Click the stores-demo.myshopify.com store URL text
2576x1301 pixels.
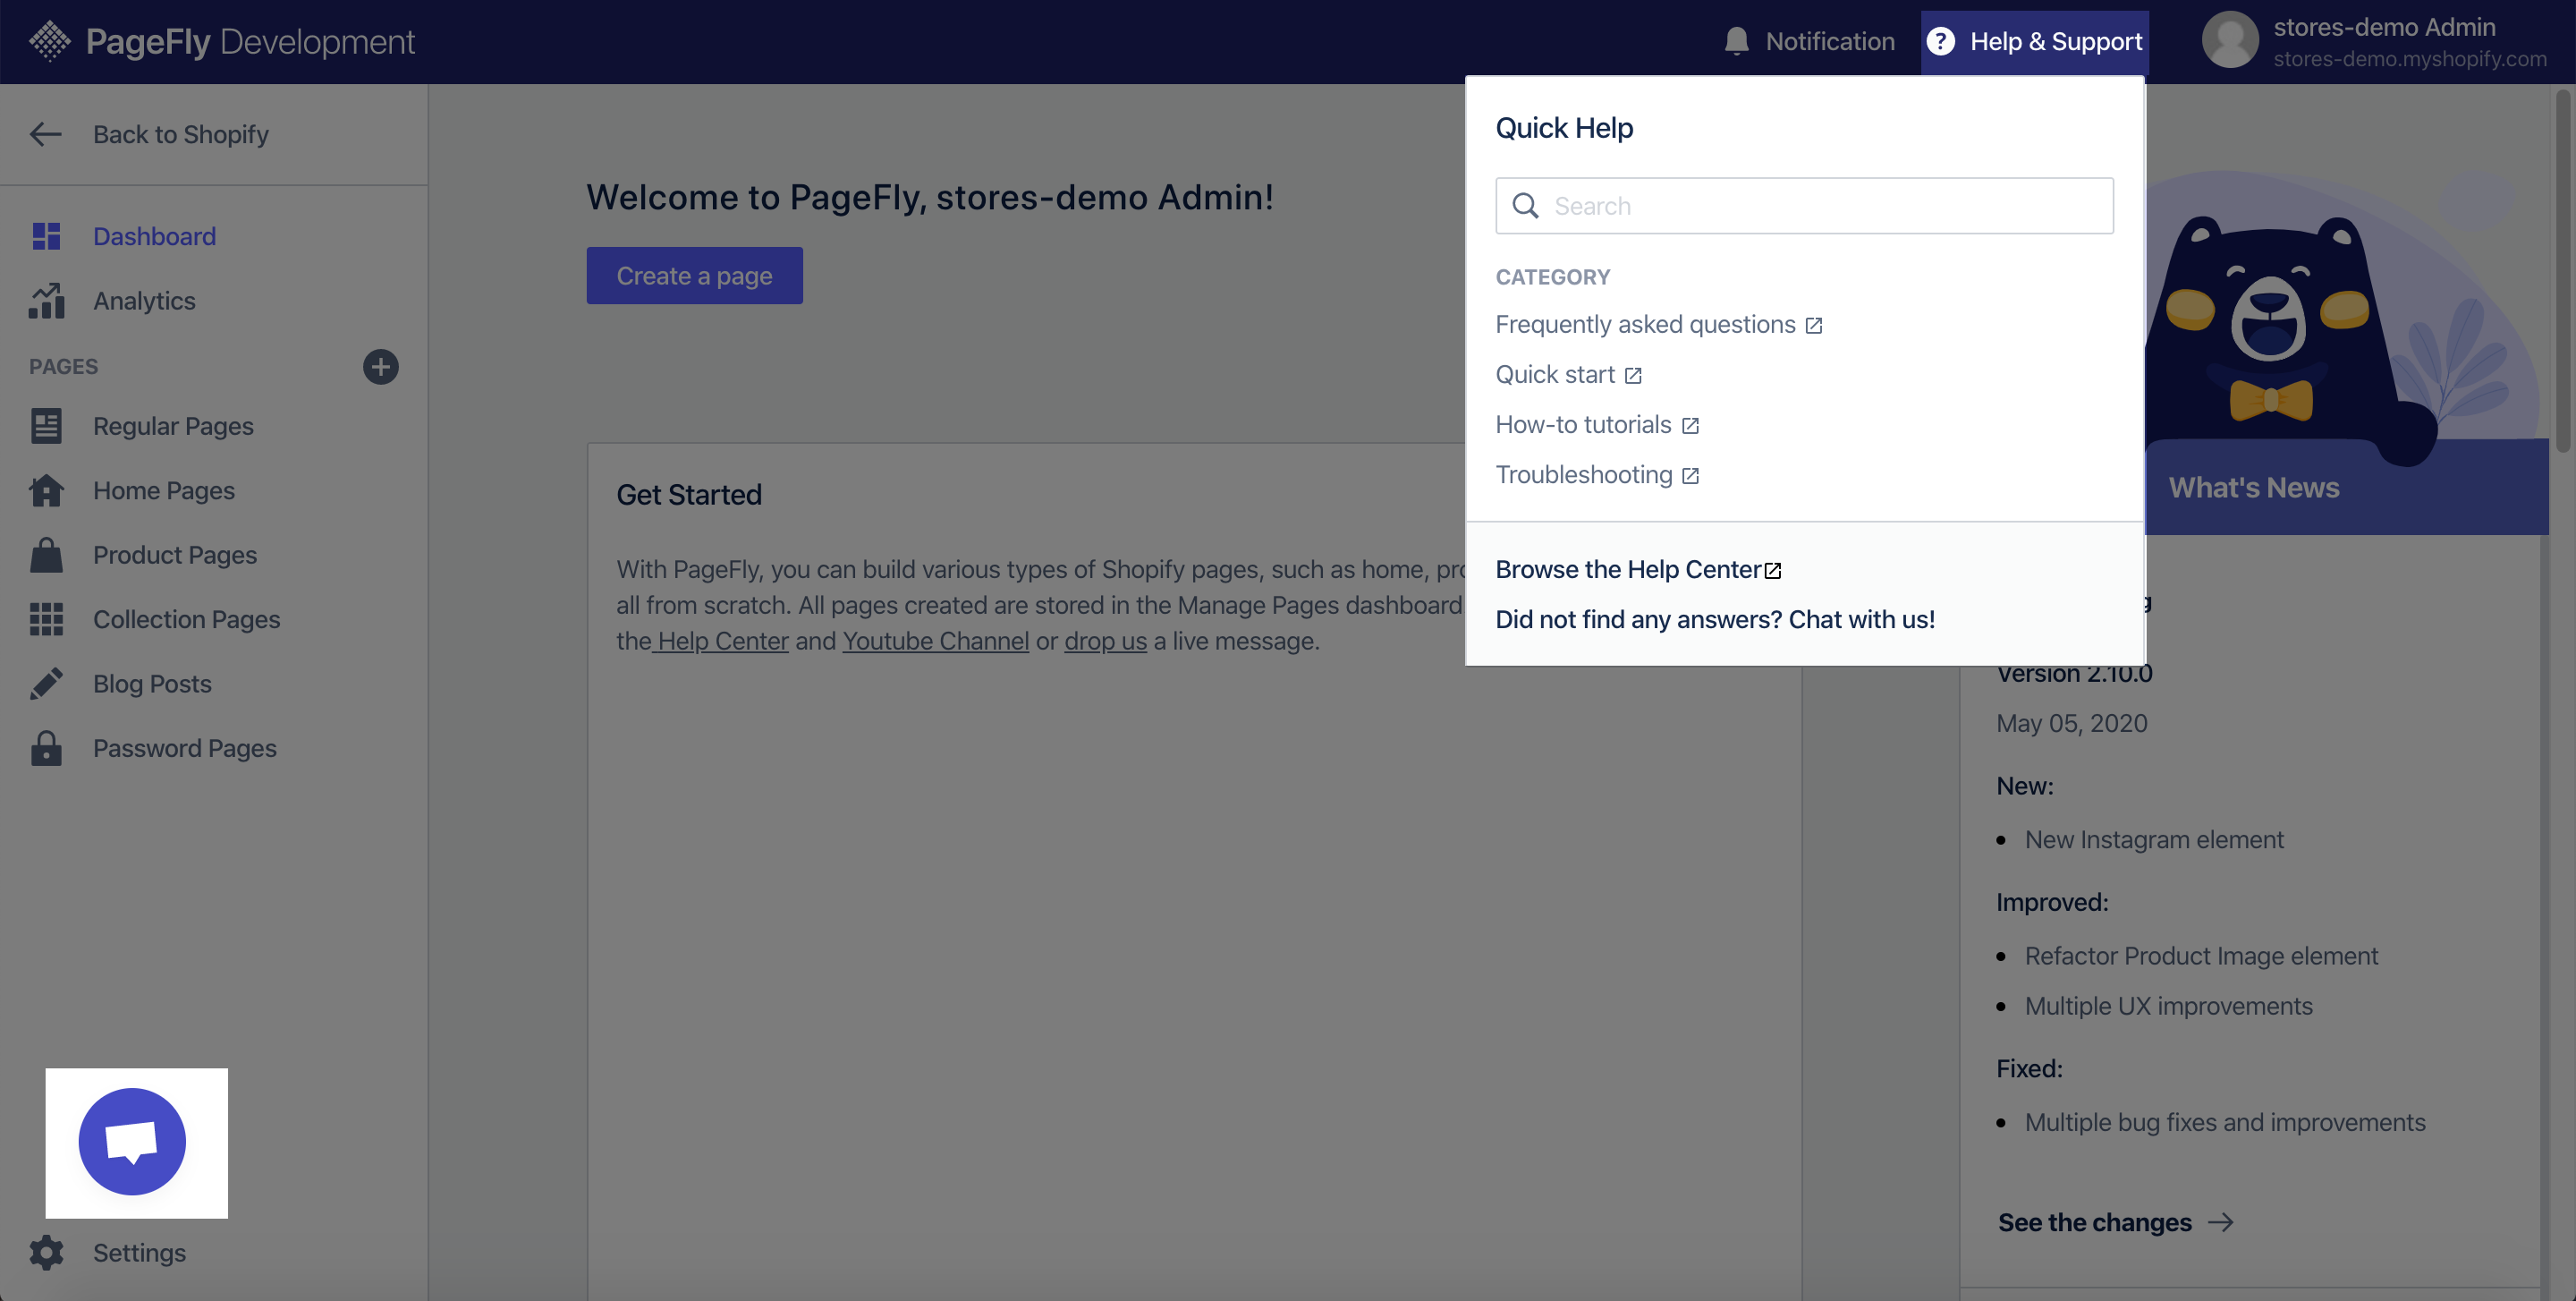click(x=2410, y=59)
